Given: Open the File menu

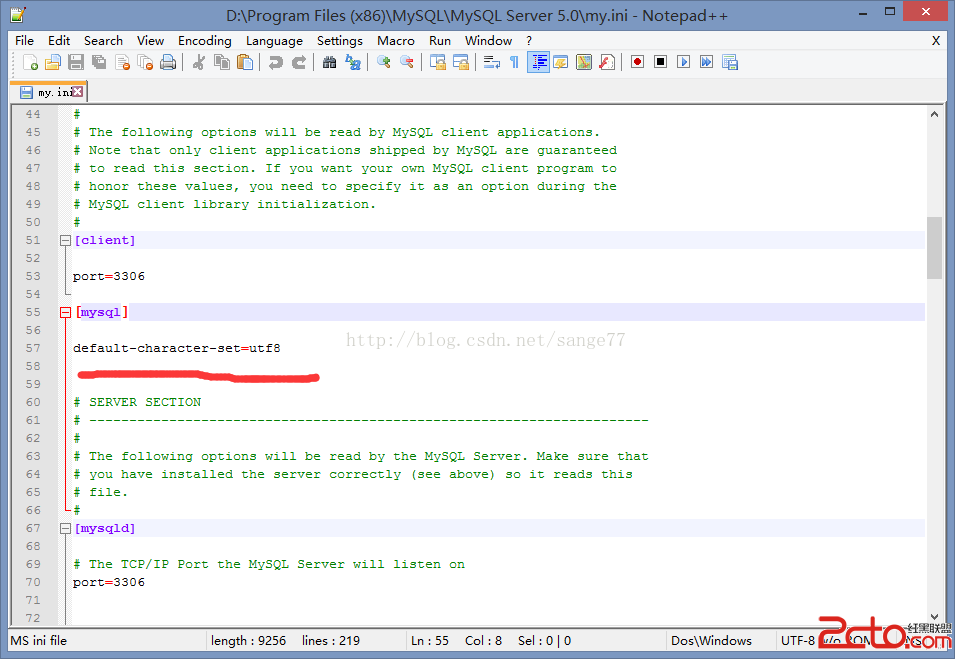Looking at the screenshot, I should click(x=24, y=41).
